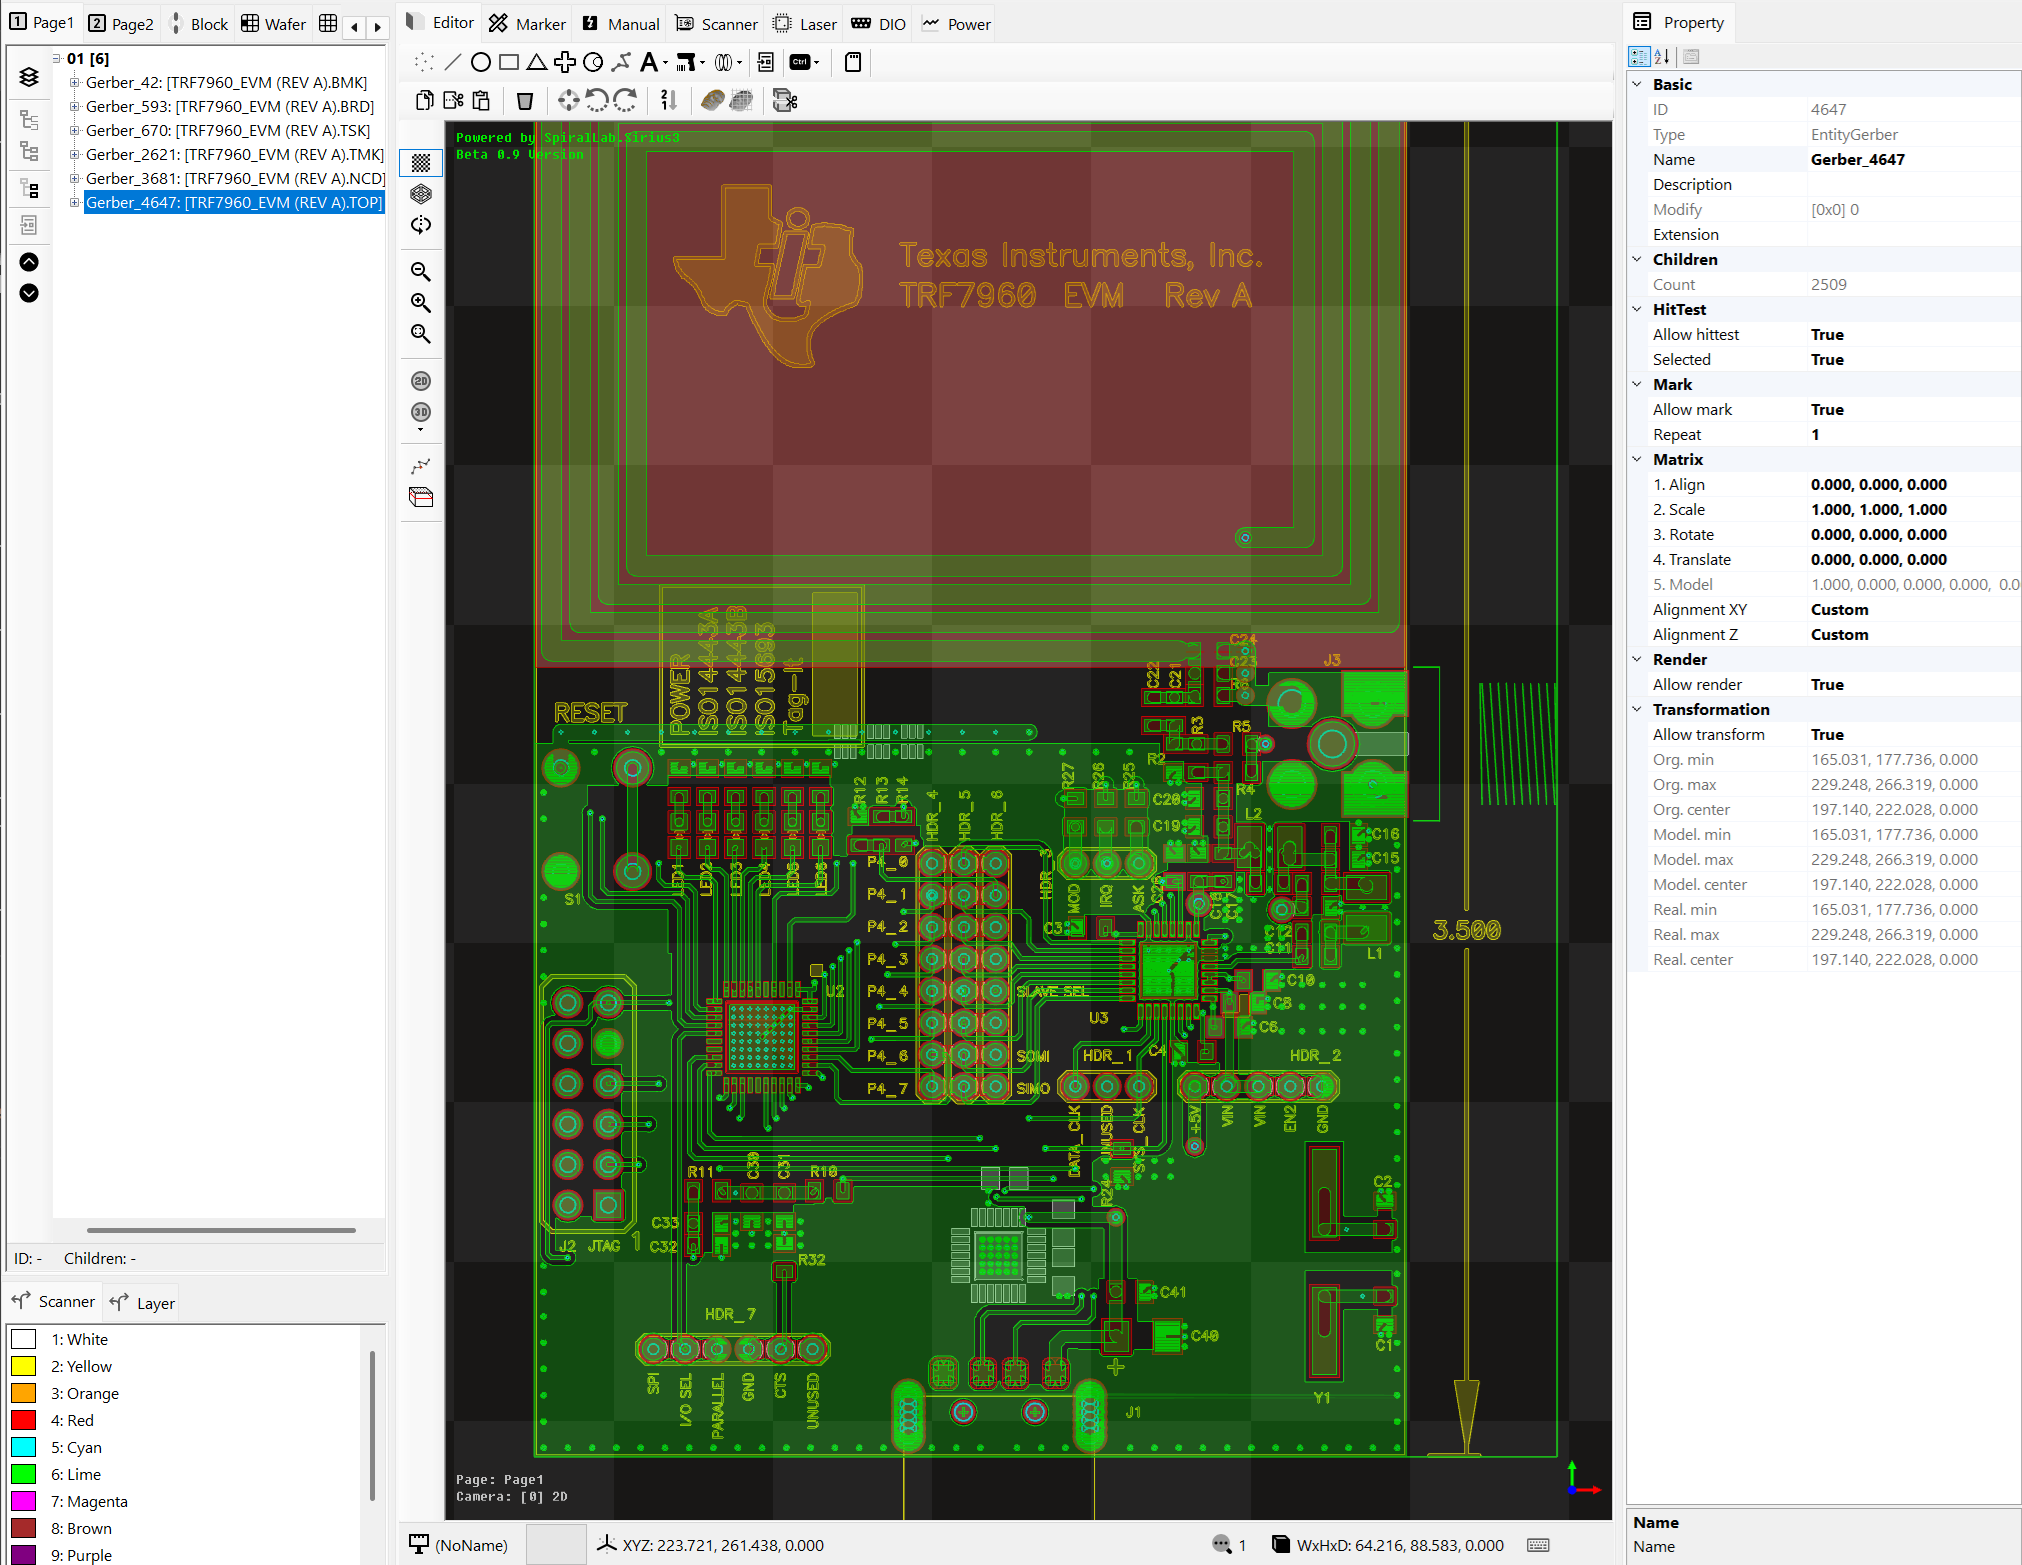The width and height of the screenshot is (2022, 1565).
Task: Click the layers stack sidebar icon
Action: 29,77
